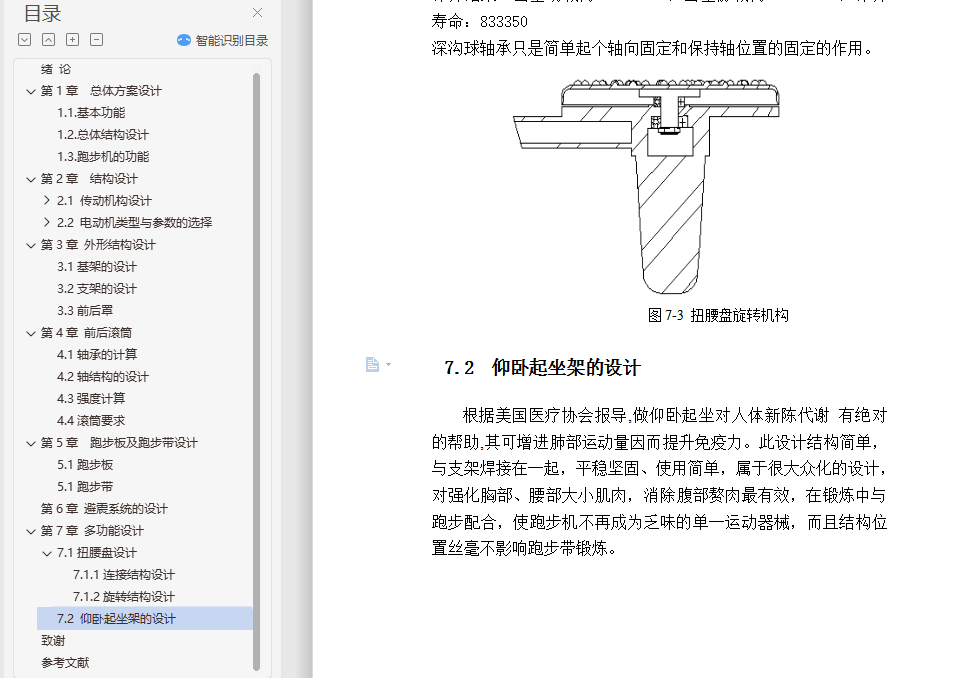This screenshot has width=978, height=678.
Task: Expand 2.1 传动机构设计
Action: click(47, 200)
